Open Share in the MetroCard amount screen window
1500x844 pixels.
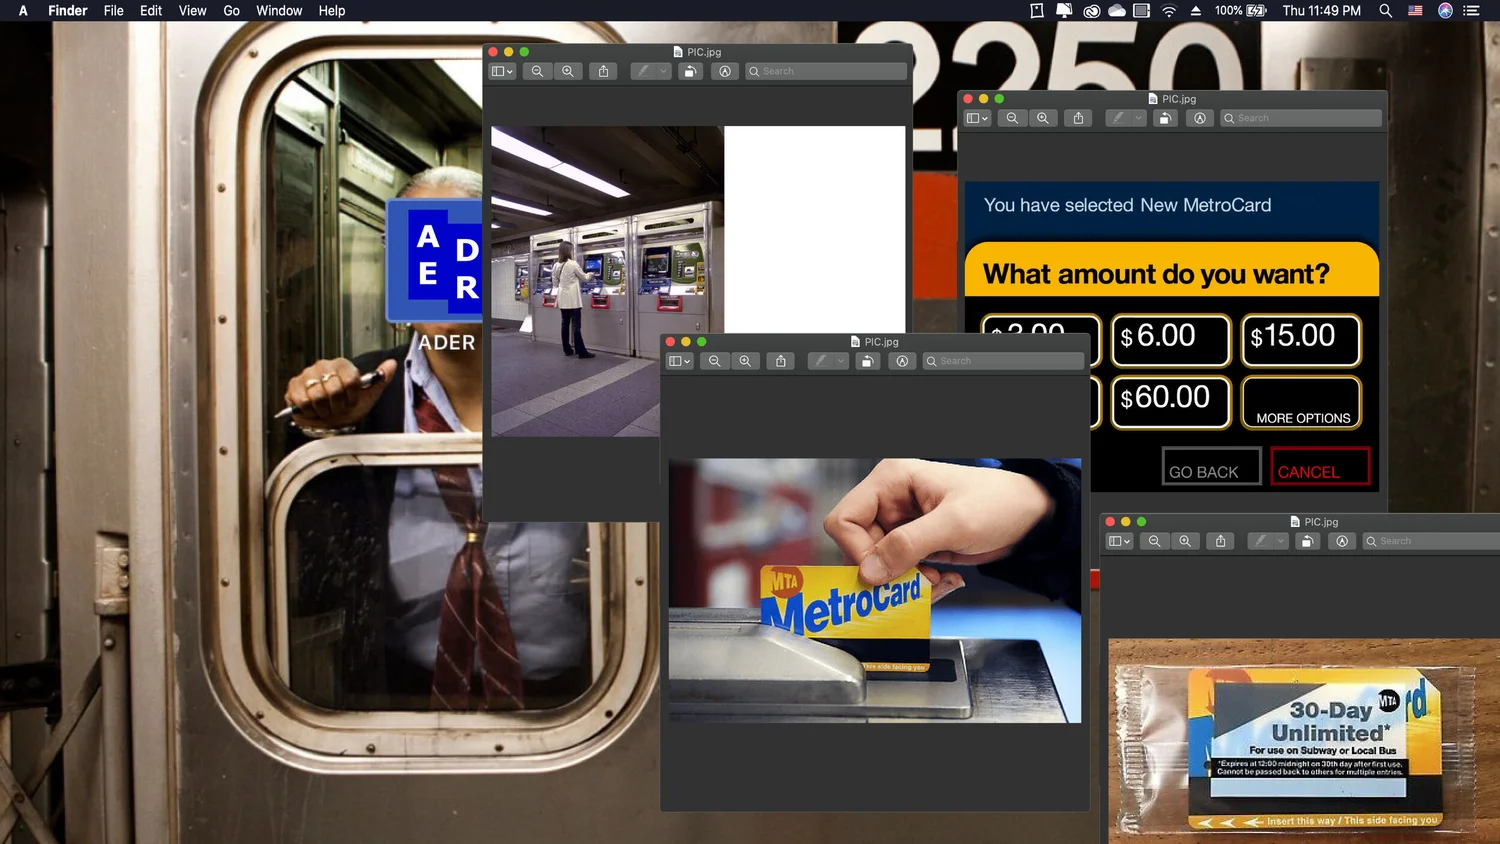[x=1078, y=118]
